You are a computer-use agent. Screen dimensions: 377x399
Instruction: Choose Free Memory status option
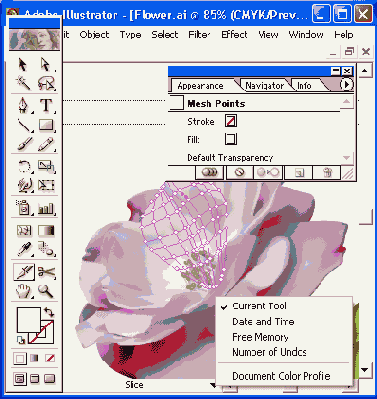260,337
